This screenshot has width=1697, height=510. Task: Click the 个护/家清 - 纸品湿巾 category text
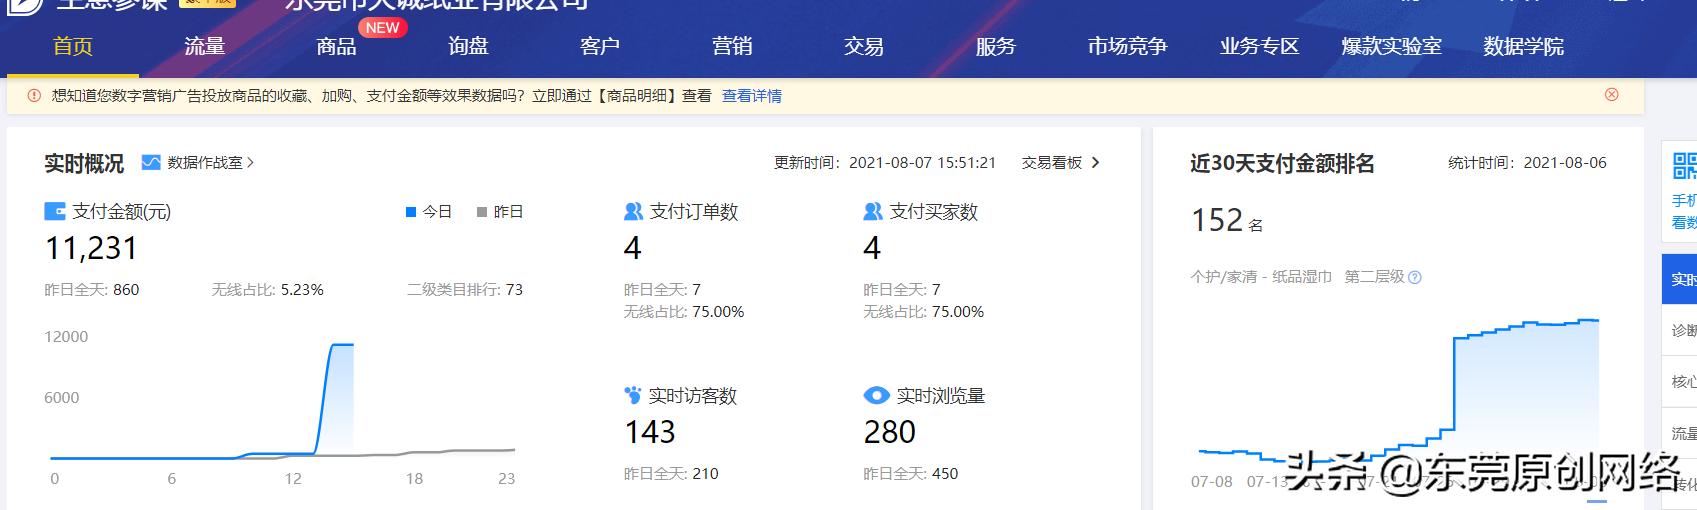(x=1261, y=277)
